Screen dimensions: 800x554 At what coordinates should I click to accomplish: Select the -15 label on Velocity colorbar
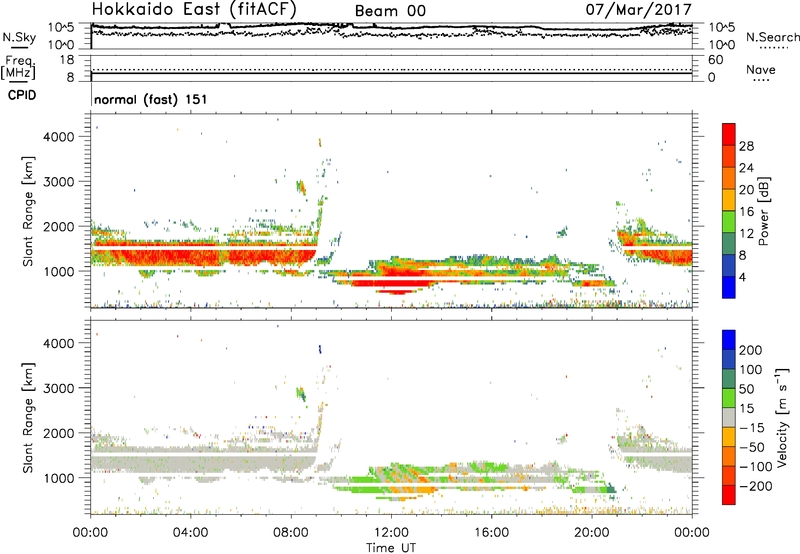coord(752,428)
